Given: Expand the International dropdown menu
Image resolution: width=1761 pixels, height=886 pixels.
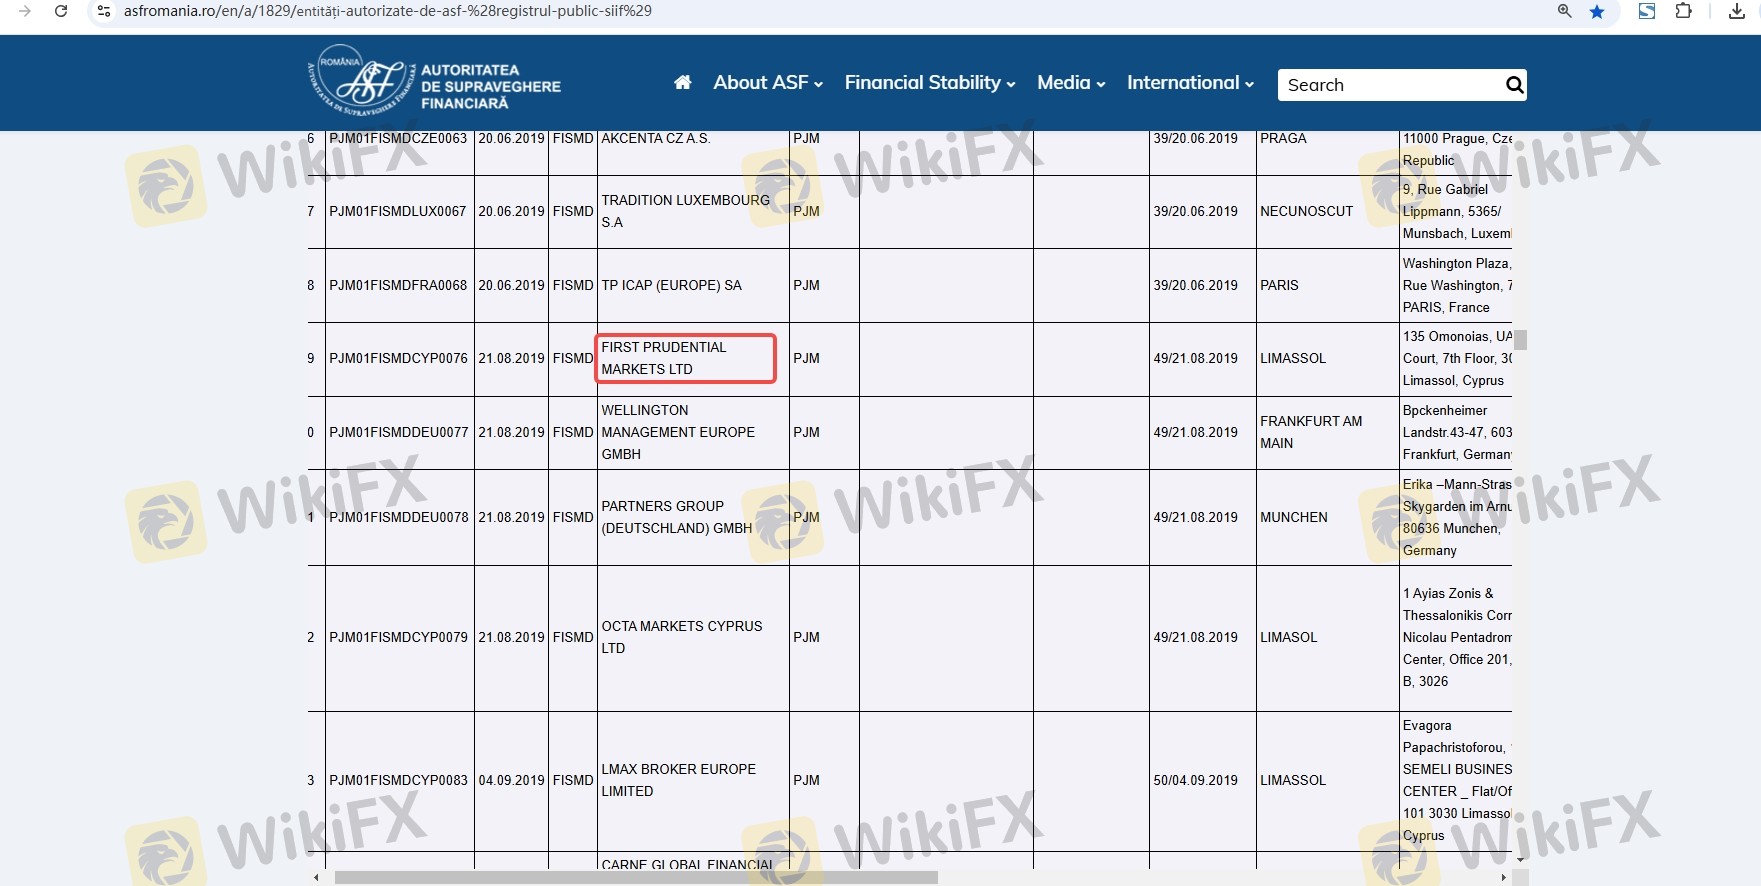Looking at the screenshot, I should point(1189,83).
